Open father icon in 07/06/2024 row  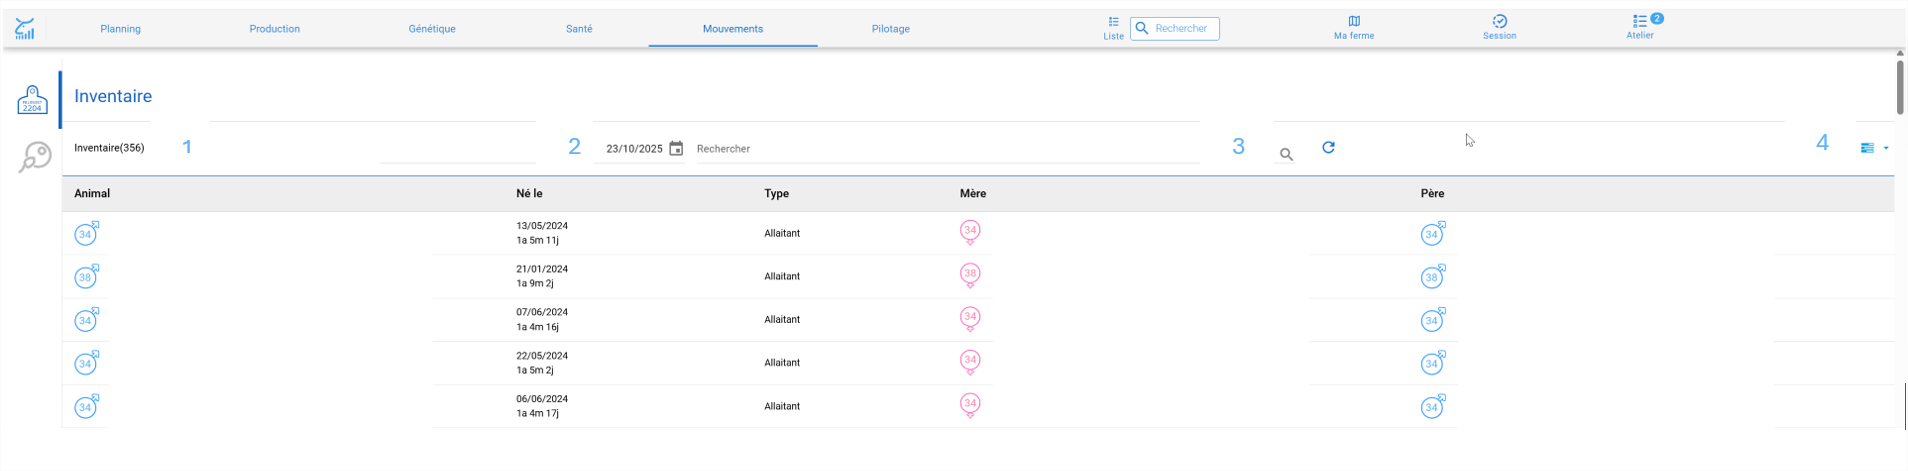(1433, 320)
